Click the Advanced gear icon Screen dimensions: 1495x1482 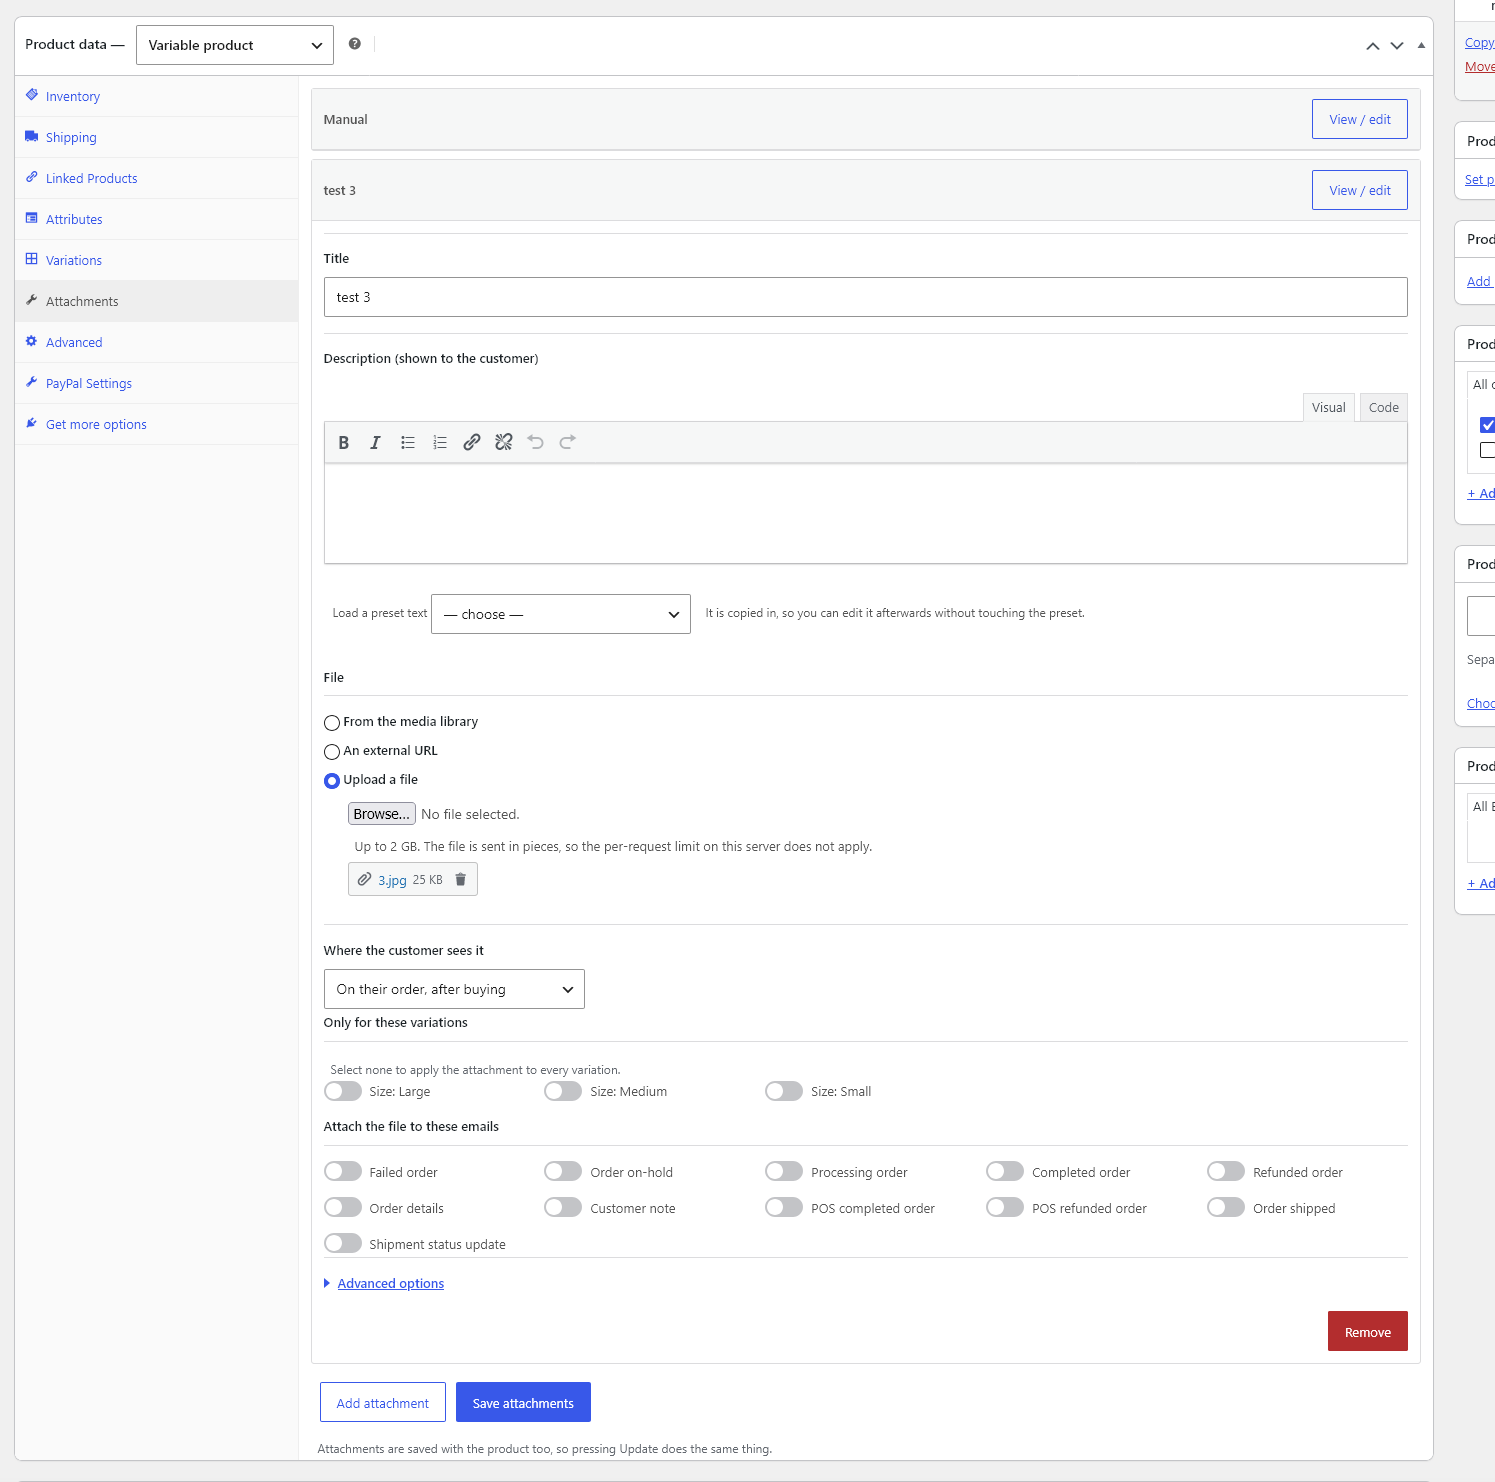32,341
